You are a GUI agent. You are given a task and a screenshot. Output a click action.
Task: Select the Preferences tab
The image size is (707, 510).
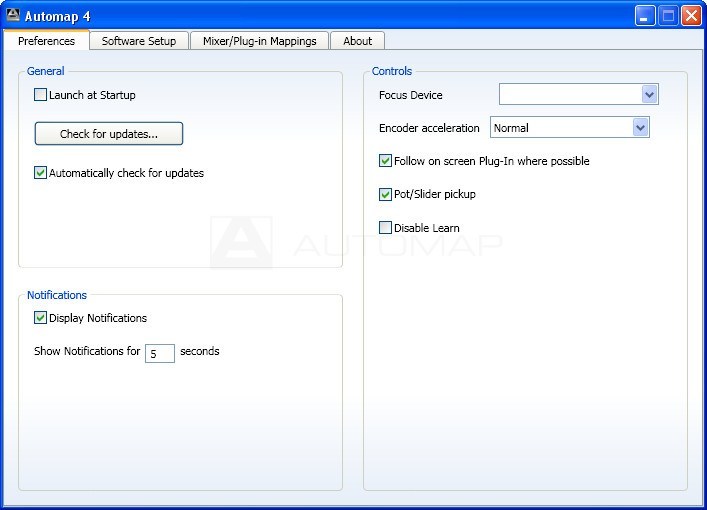(x=46, y=41)
